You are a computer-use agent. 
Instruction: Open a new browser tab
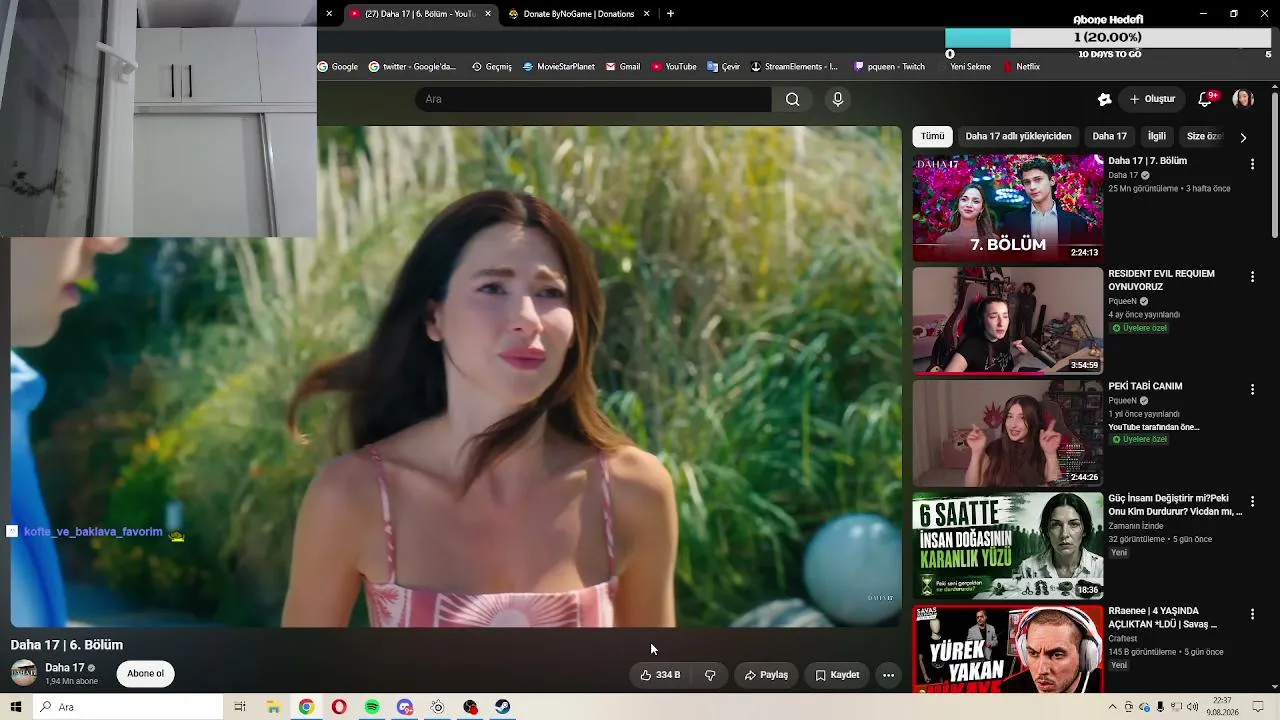pyautogui.click(x=670, y=14)
